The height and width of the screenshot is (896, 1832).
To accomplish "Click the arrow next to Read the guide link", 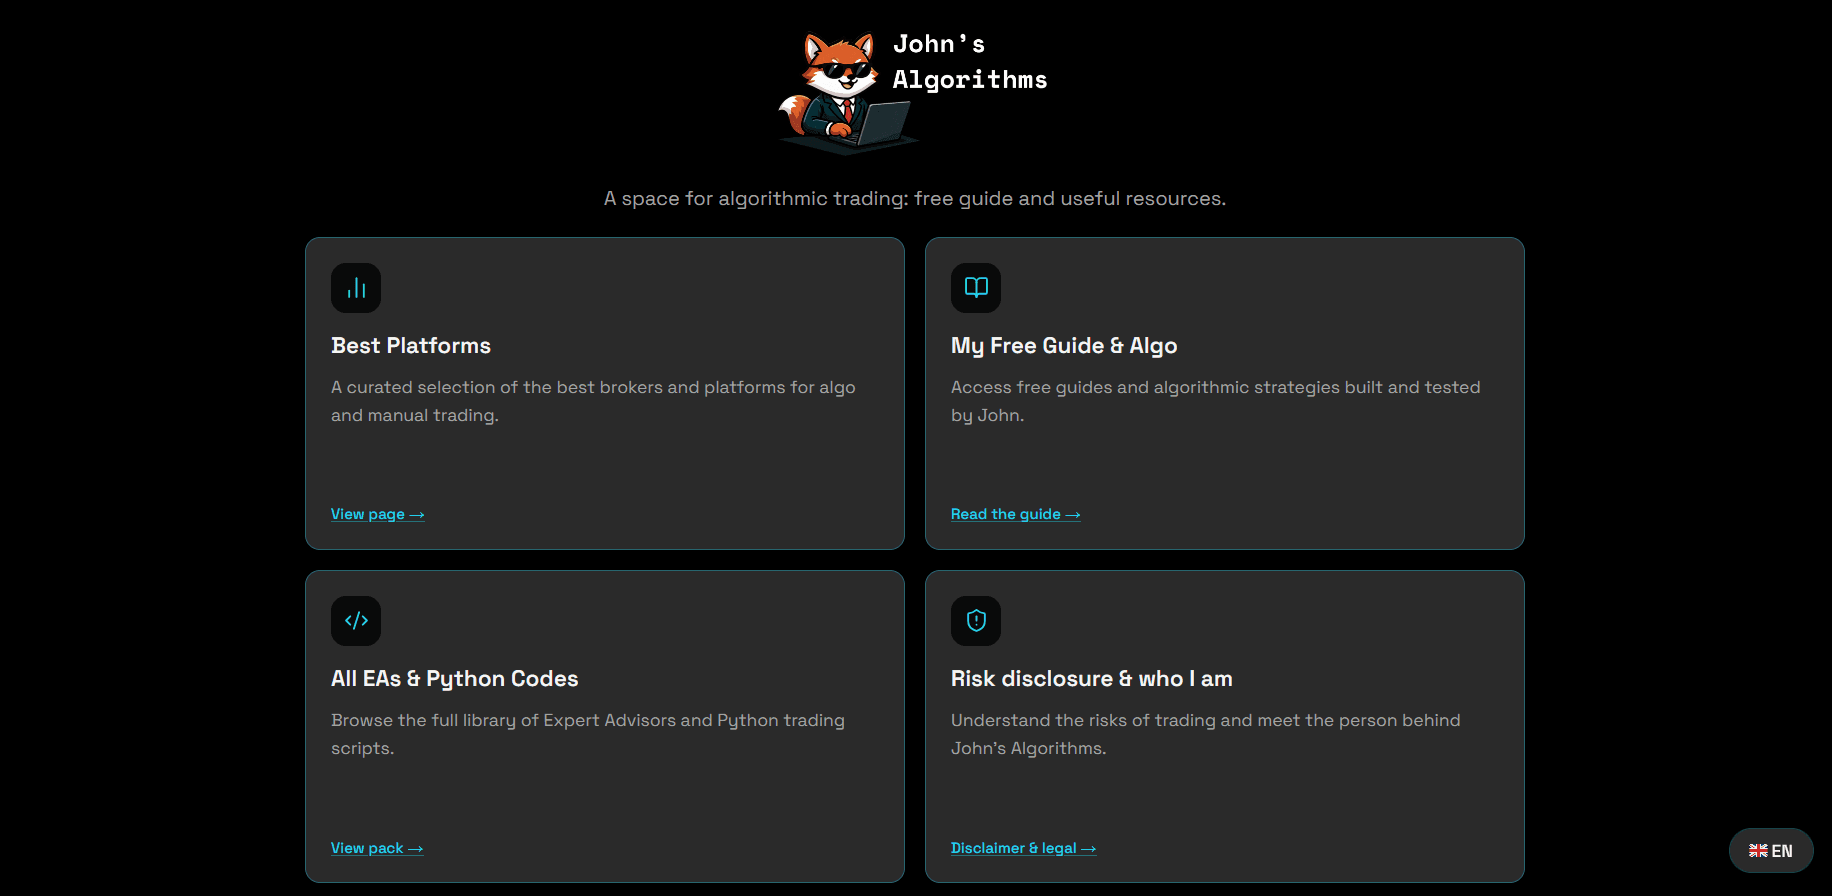I will point(1073,513).
